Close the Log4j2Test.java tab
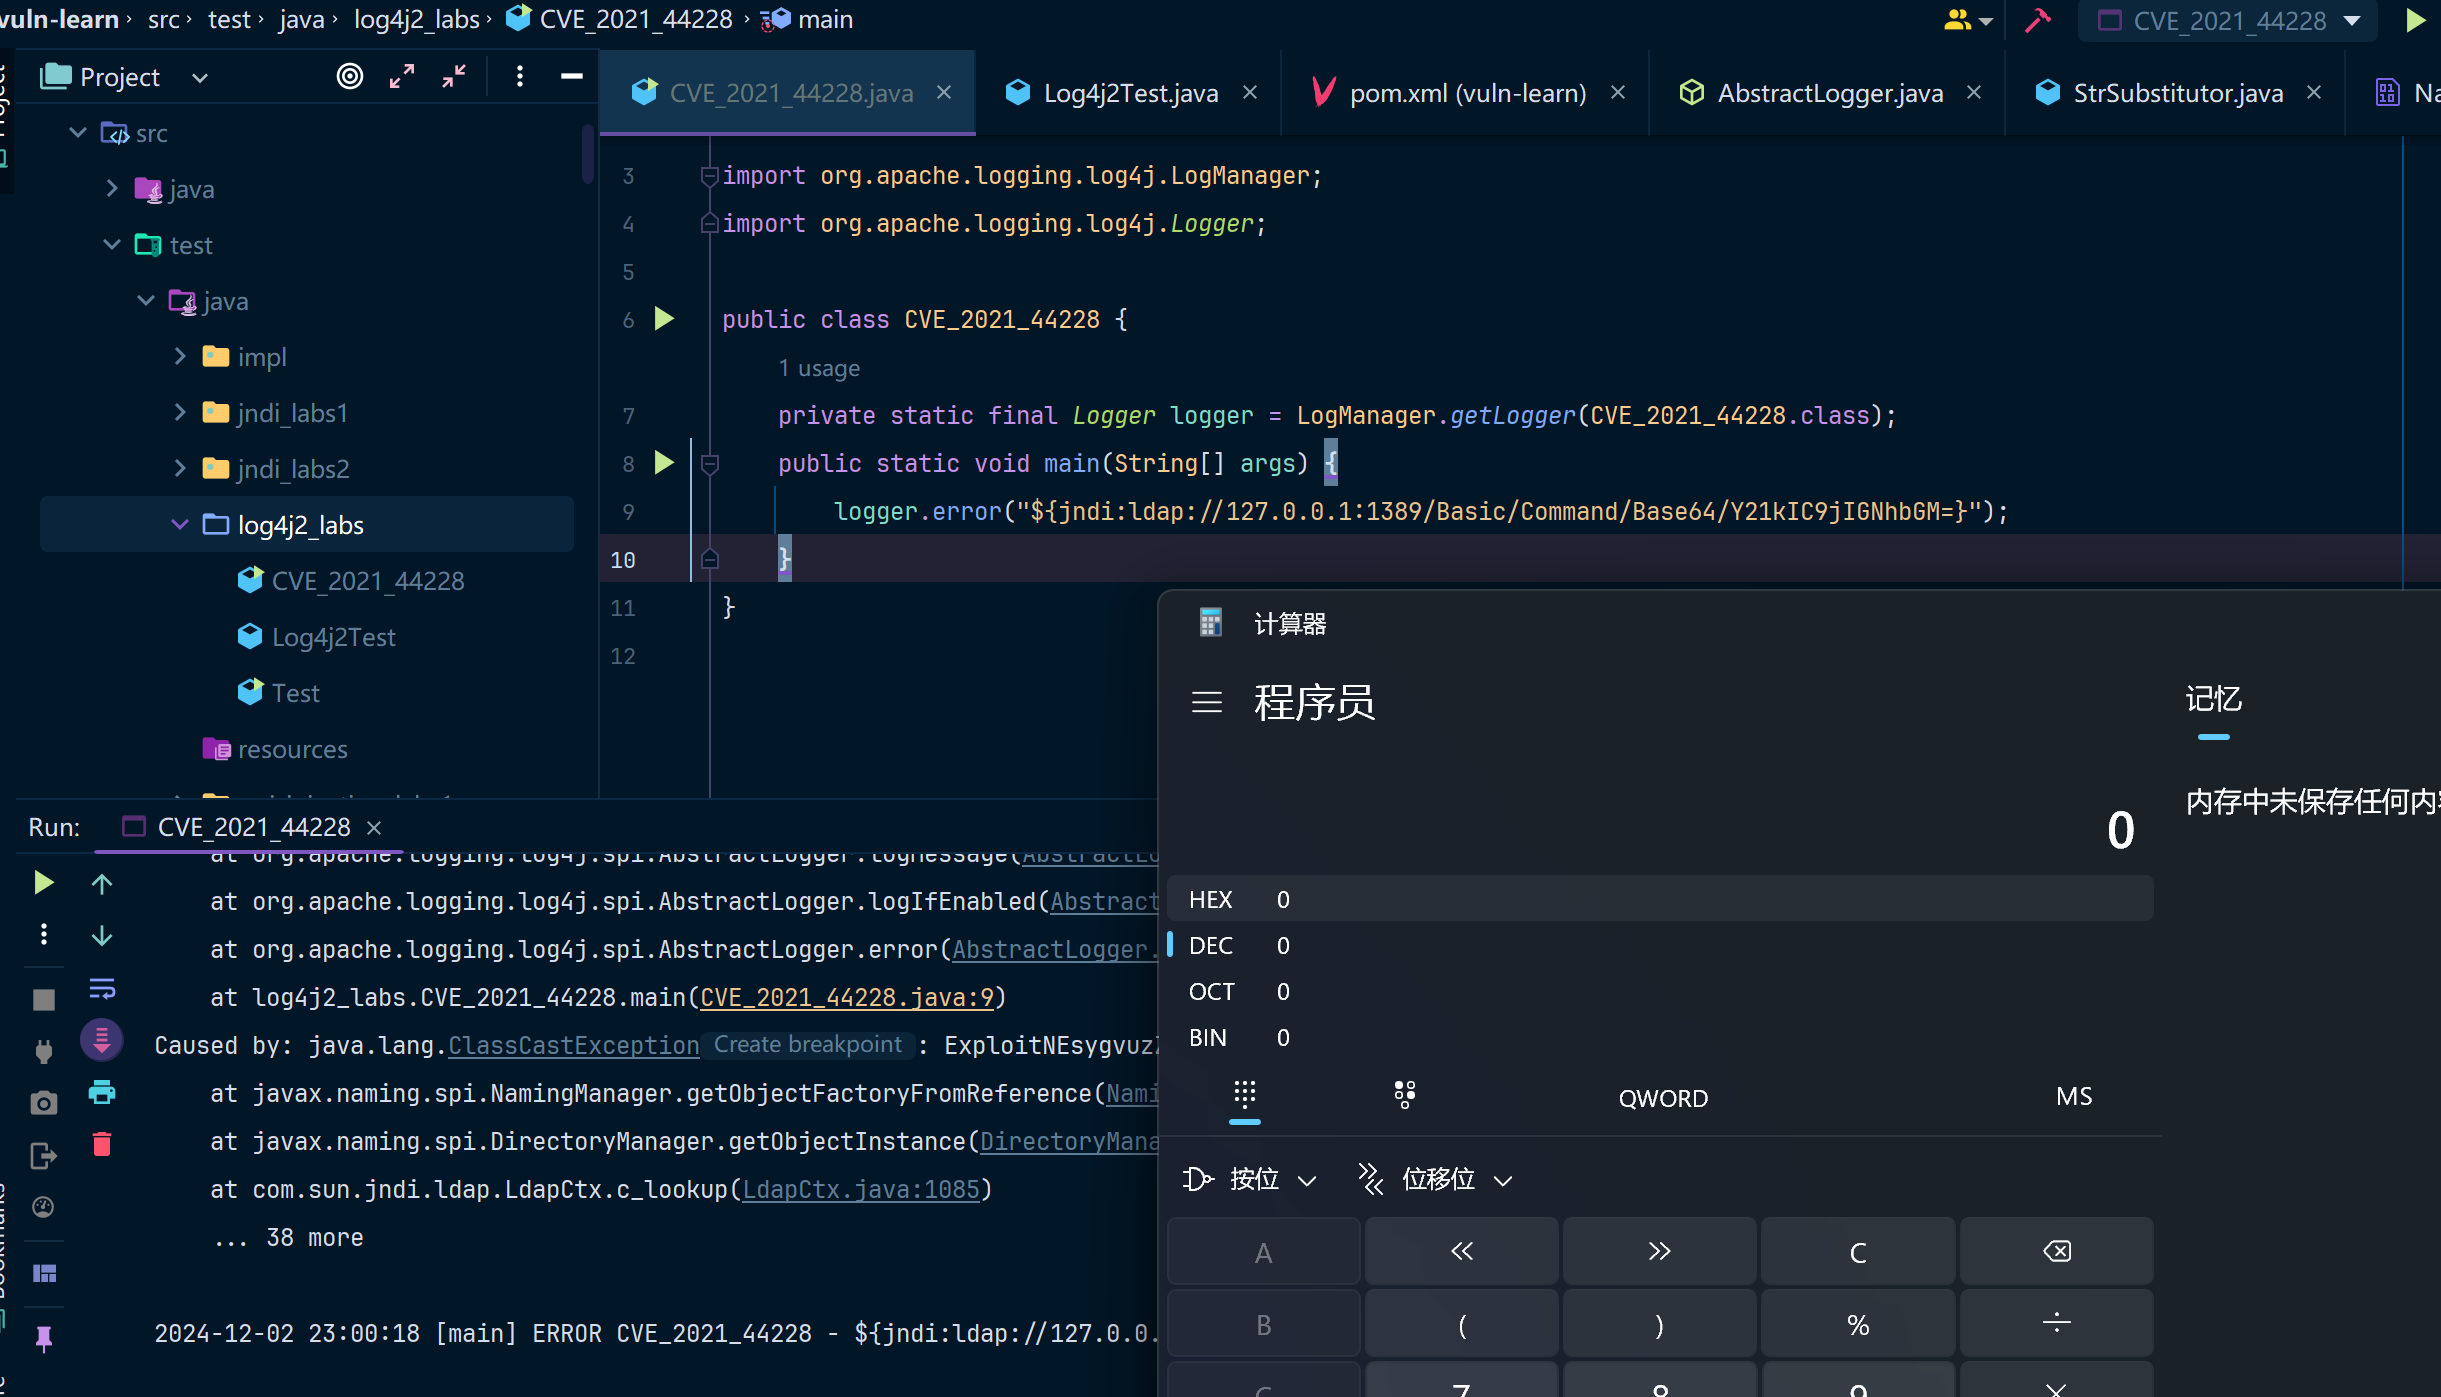Screen dimensions: 2441x1397 click(x=1250, y=92)
